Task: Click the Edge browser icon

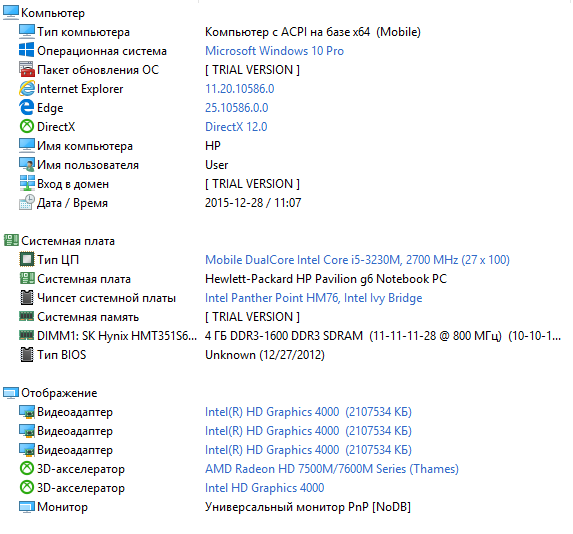Action: click(27, 107)
